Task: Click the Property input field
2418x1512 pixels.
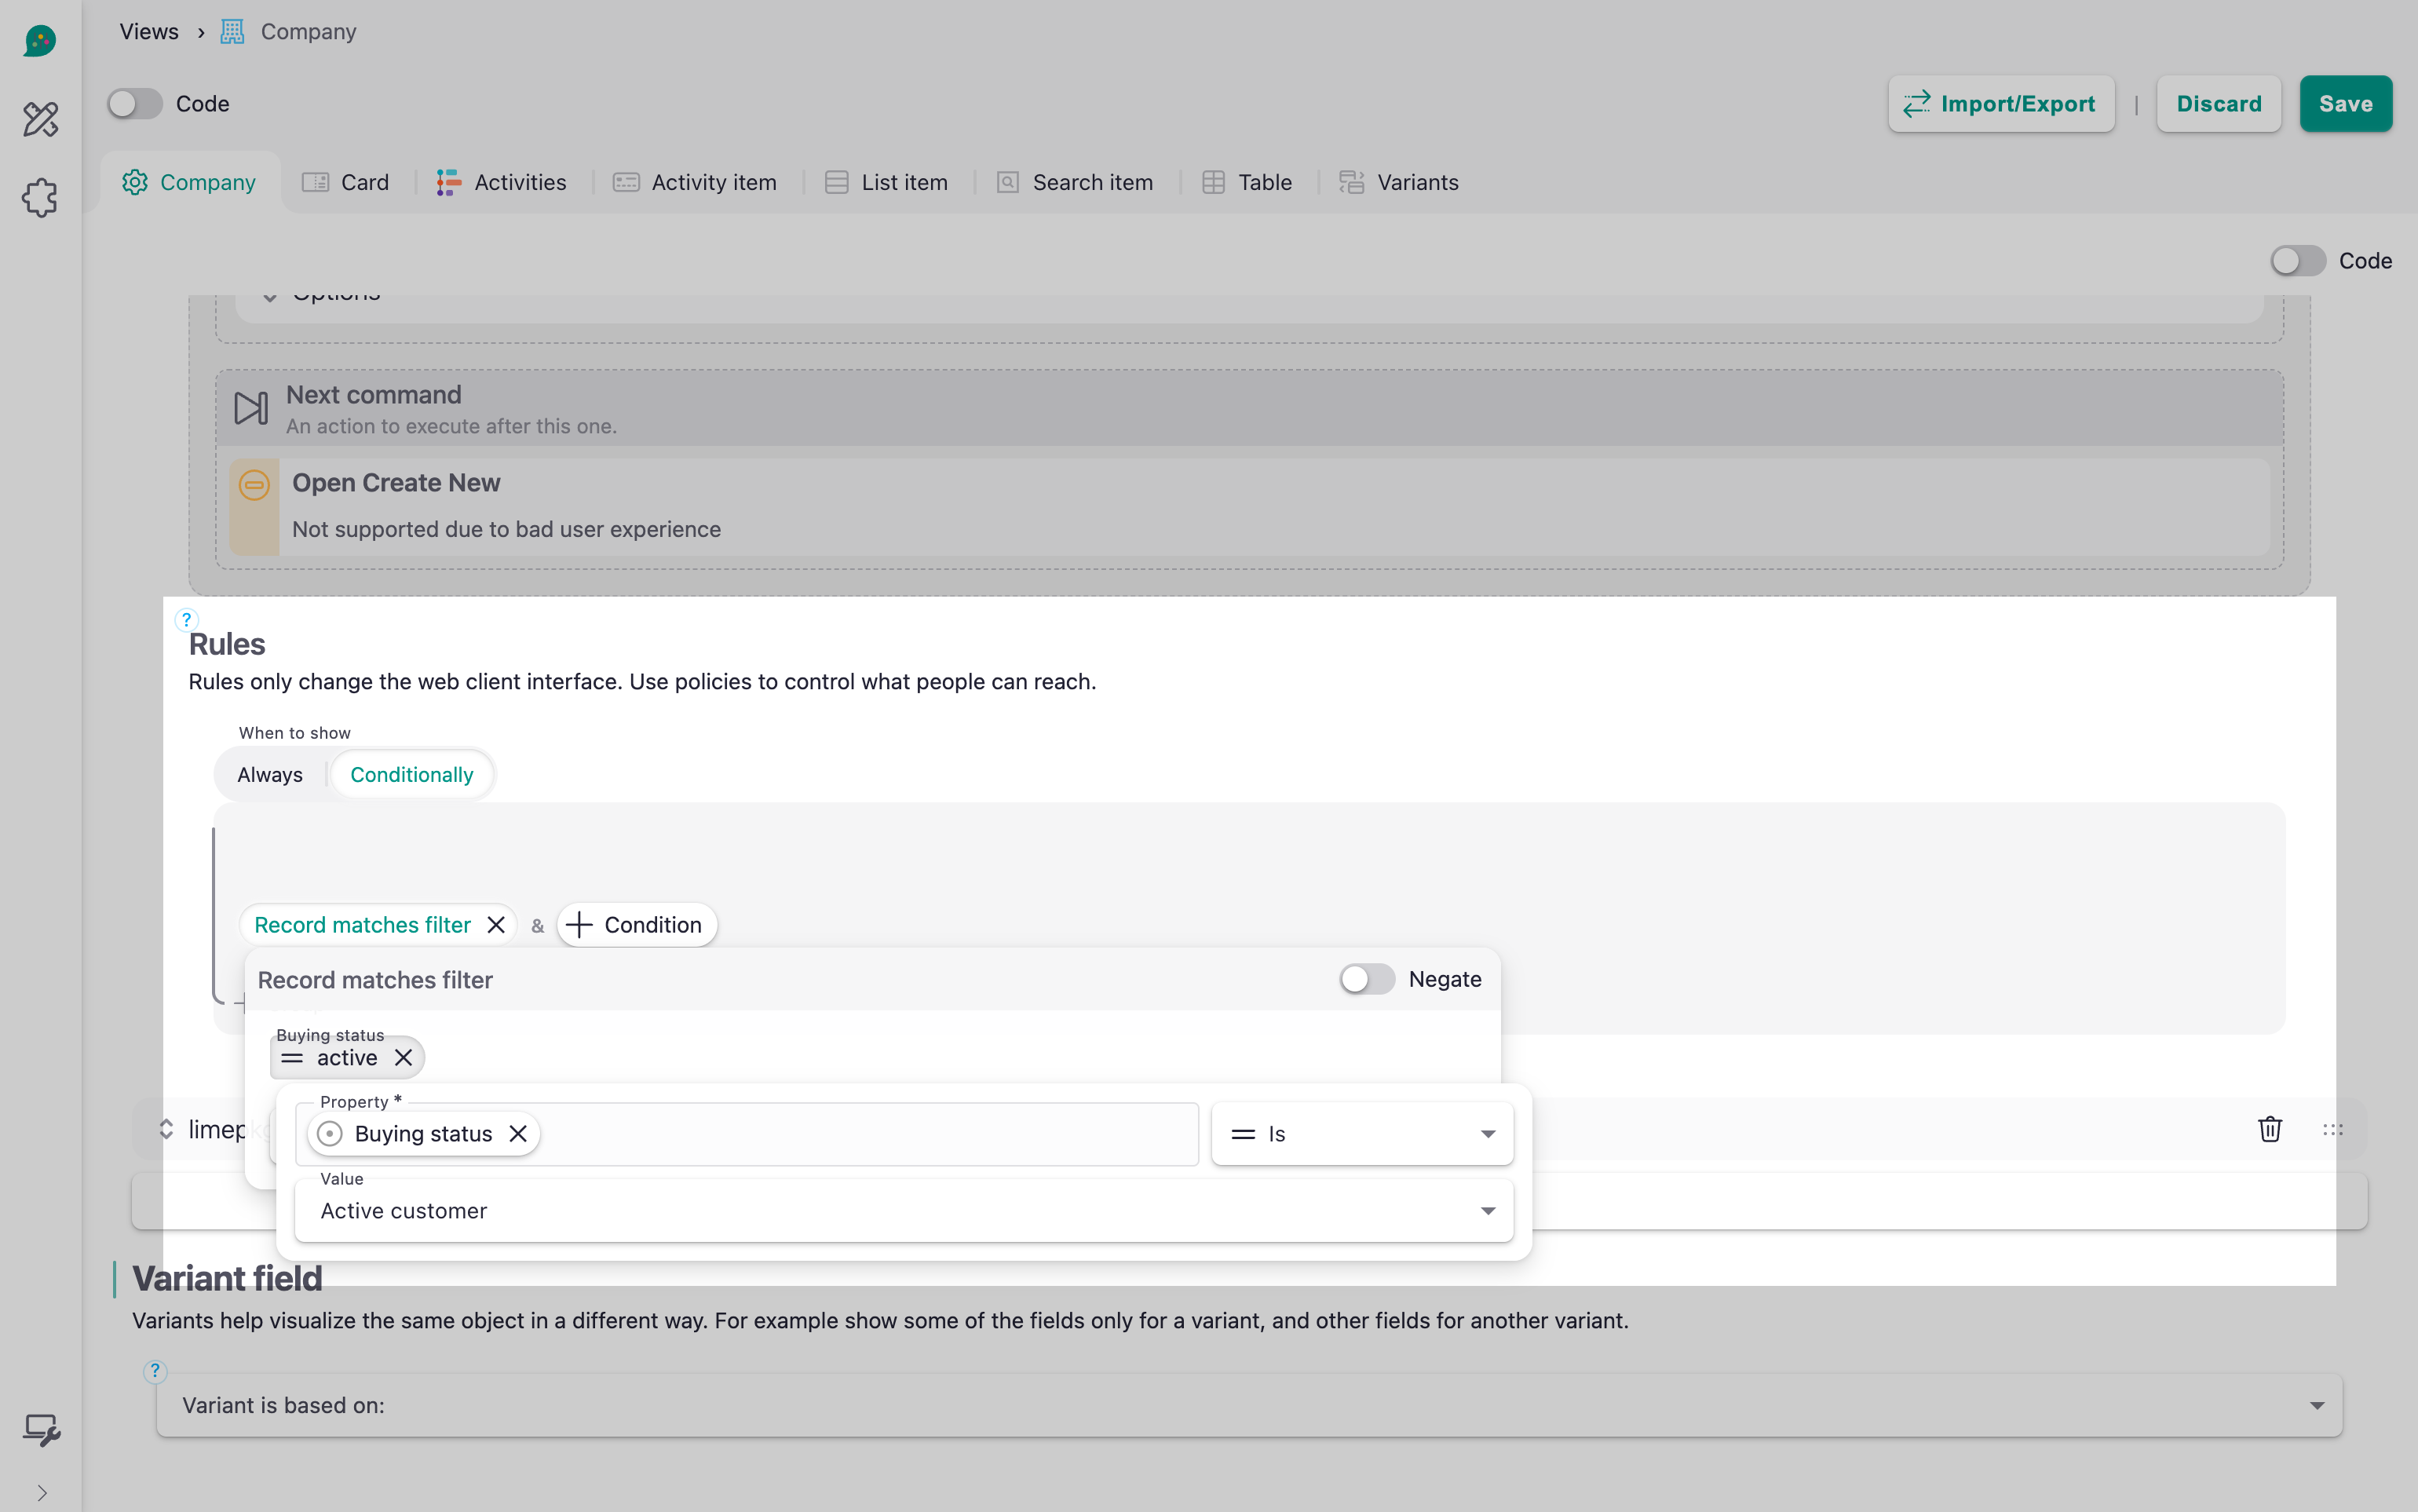Action: point(747,1133)
